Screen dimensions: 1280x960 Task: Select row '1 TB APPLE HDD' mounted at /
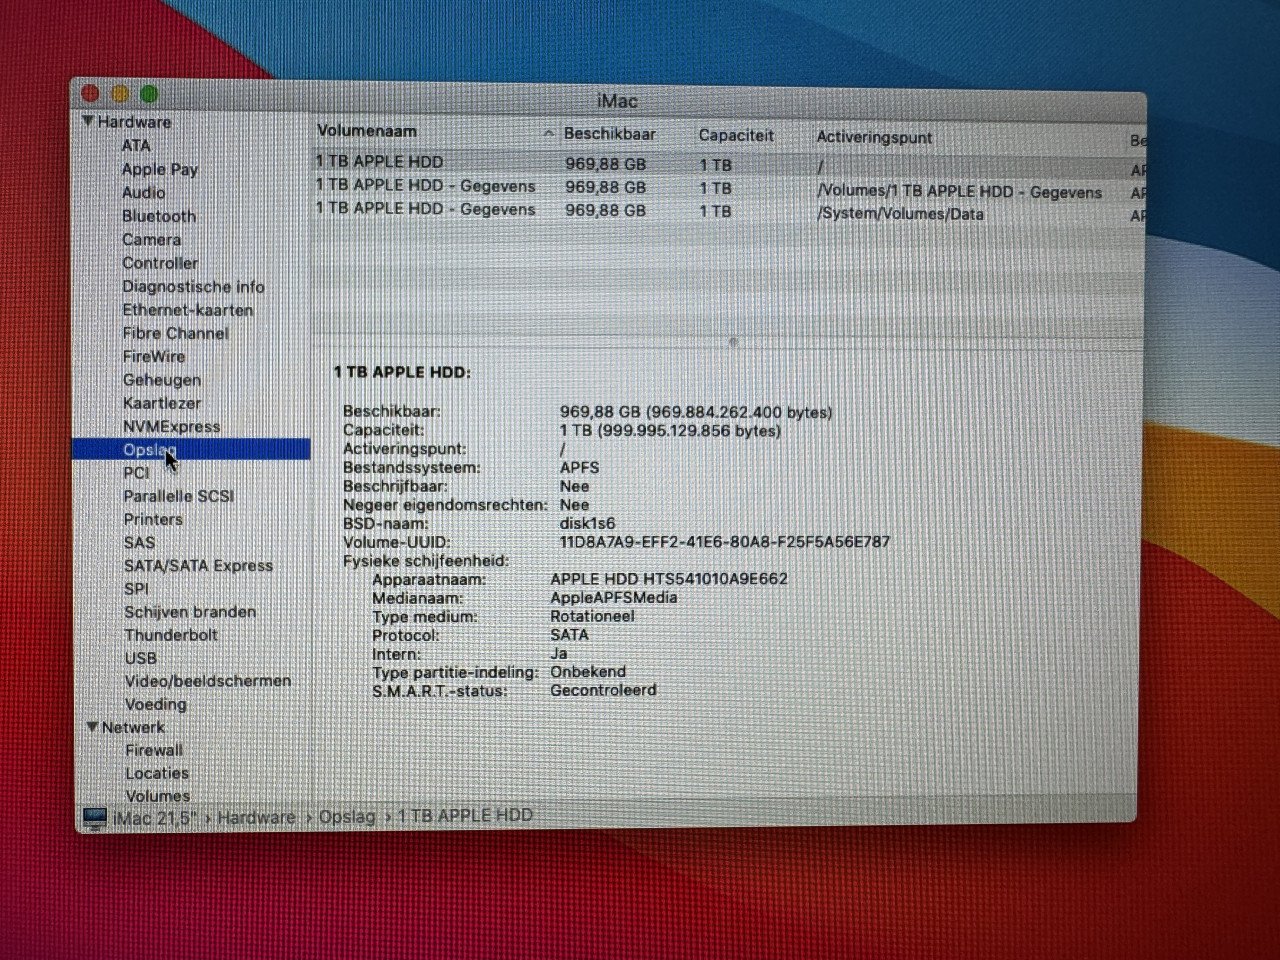tap(728, 163)
